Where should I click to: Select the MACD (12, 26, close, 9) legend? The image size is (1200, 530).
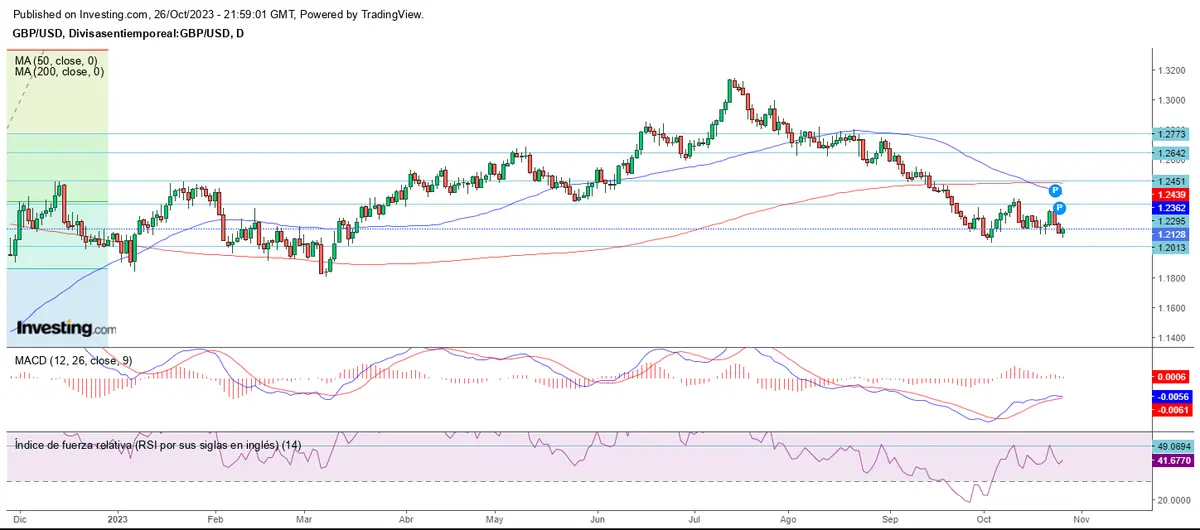(72, 360)
